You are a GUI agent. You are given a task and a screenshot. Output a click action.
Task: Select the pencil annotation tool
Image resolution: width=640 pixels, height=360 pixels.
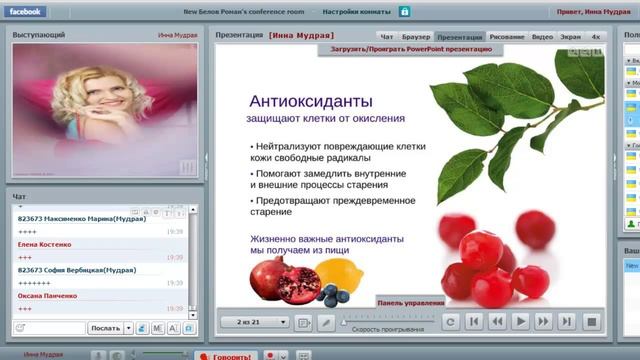click(x=326, y=323)
